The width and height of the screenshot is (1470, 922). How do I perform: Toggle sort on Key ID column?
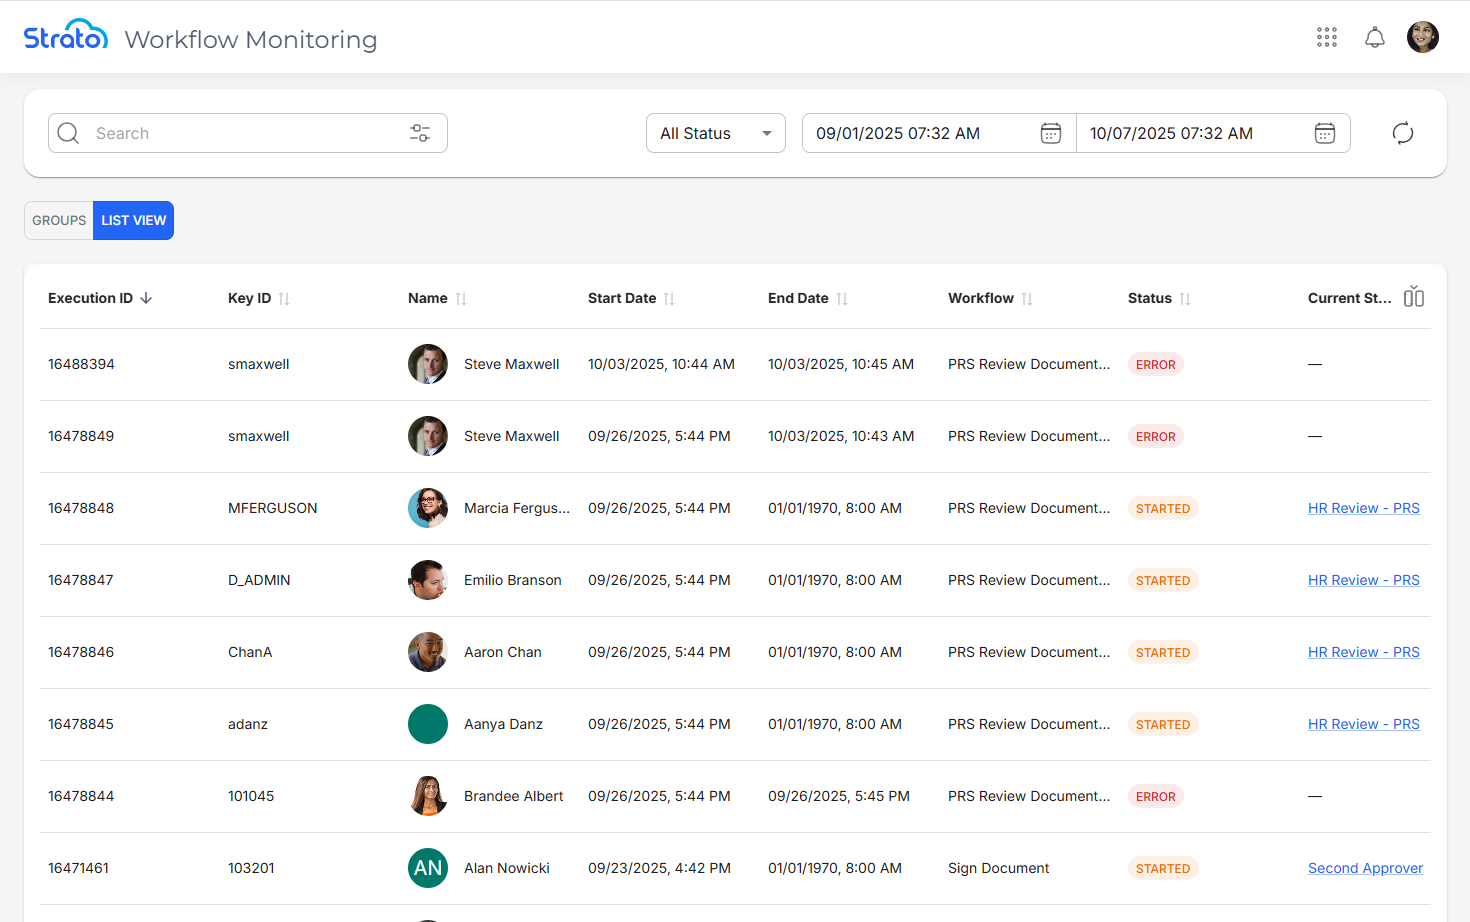pos(284,298)
